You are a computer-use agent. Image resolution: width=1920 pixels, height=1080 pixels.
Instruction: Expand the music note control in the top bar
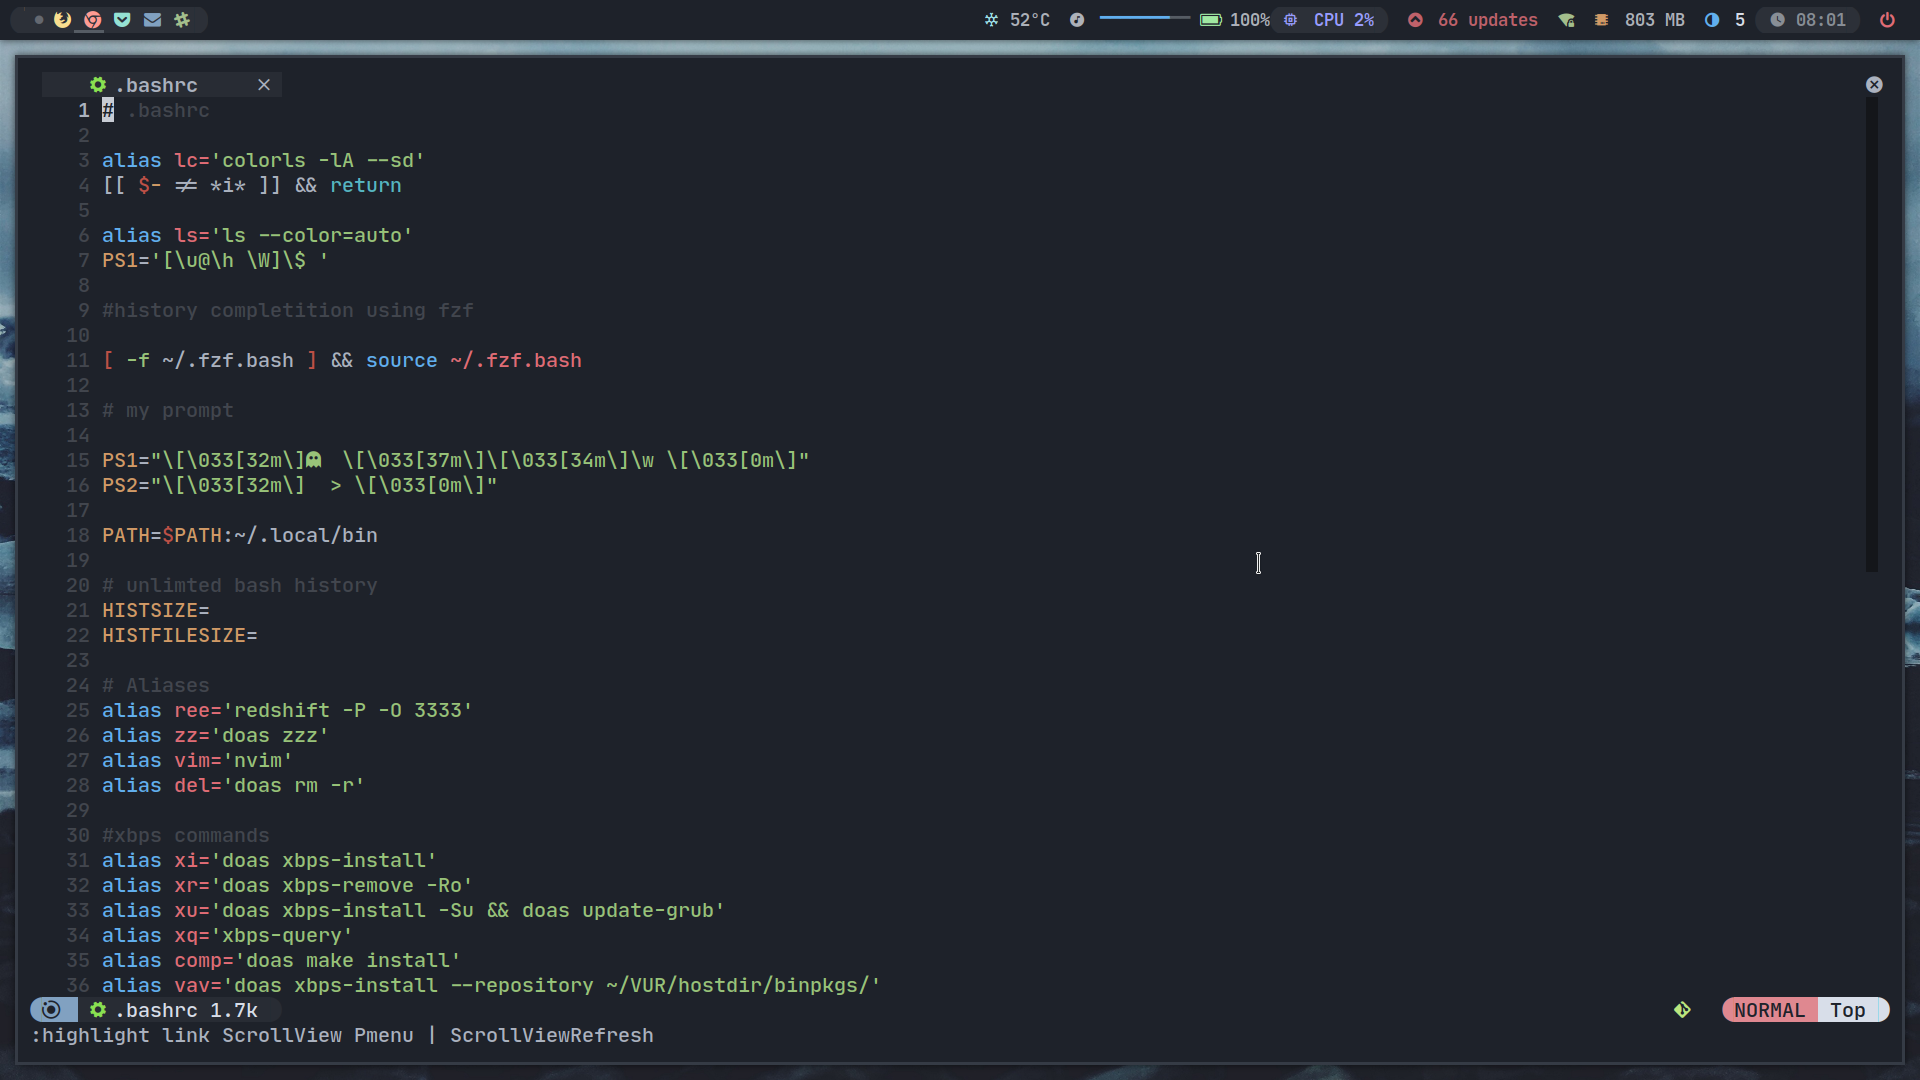(x=1077, y=20)
